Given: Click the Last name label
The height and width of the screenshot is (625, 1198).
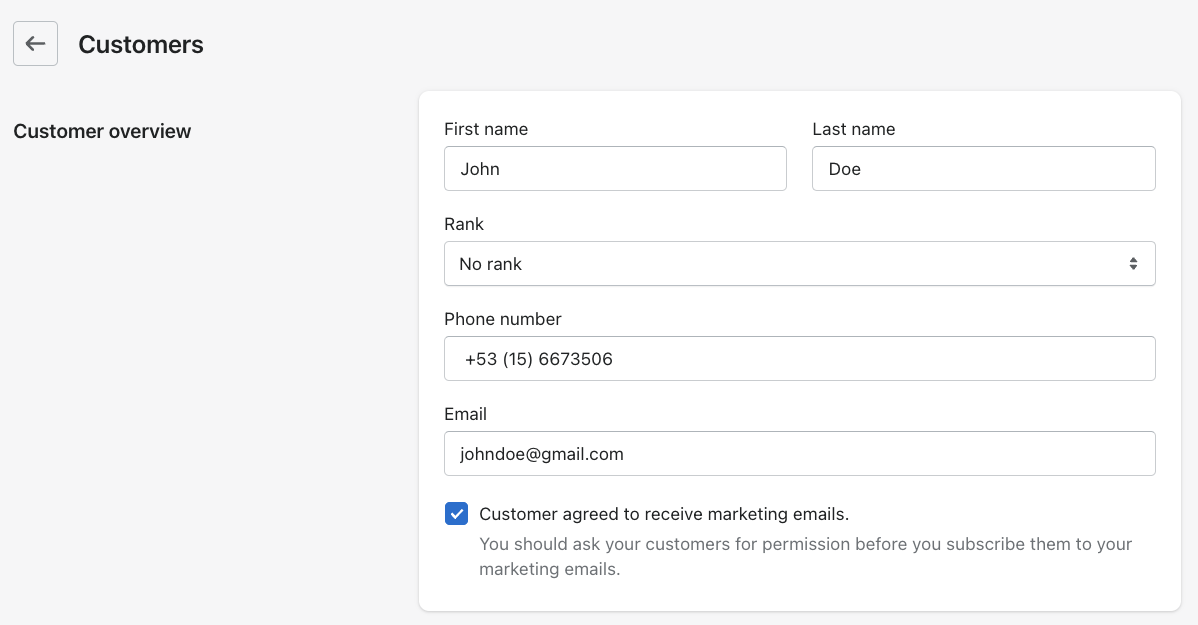Looking at the screenshot, I should click(853, 129).
